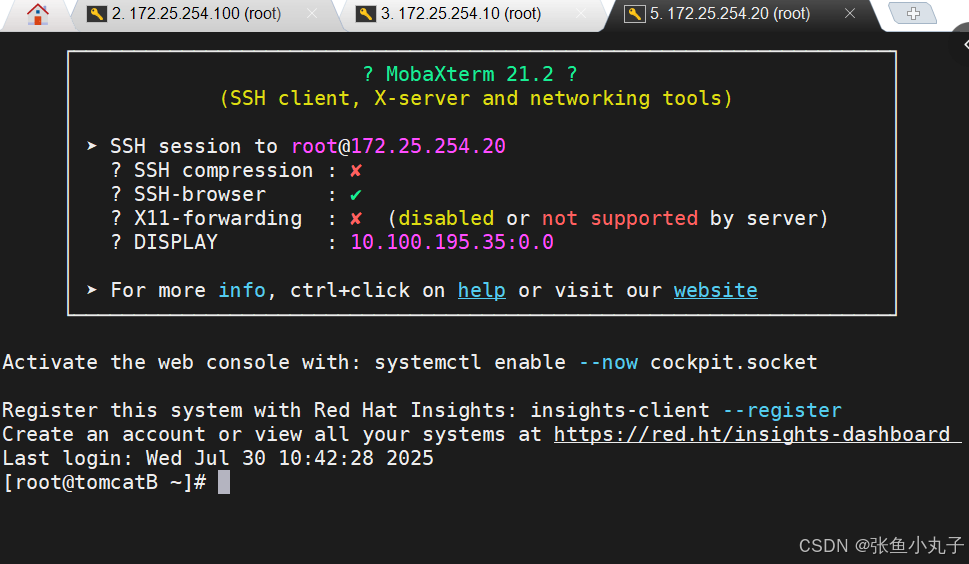Screen dimensions: 969x564
Task: Close the 172.25.254.10 (root) tab
Action: [581, 14]
